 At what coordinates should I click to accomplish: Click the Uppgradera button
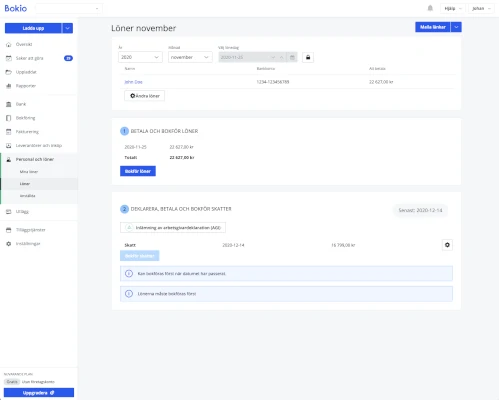[x=39, y=393]
